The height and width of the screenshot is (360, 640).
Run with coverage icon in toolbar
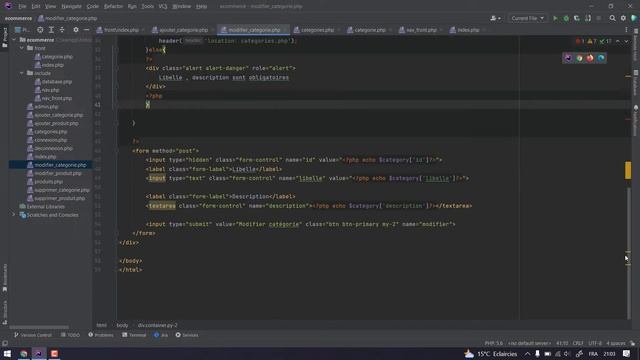(x=577, y=18)
